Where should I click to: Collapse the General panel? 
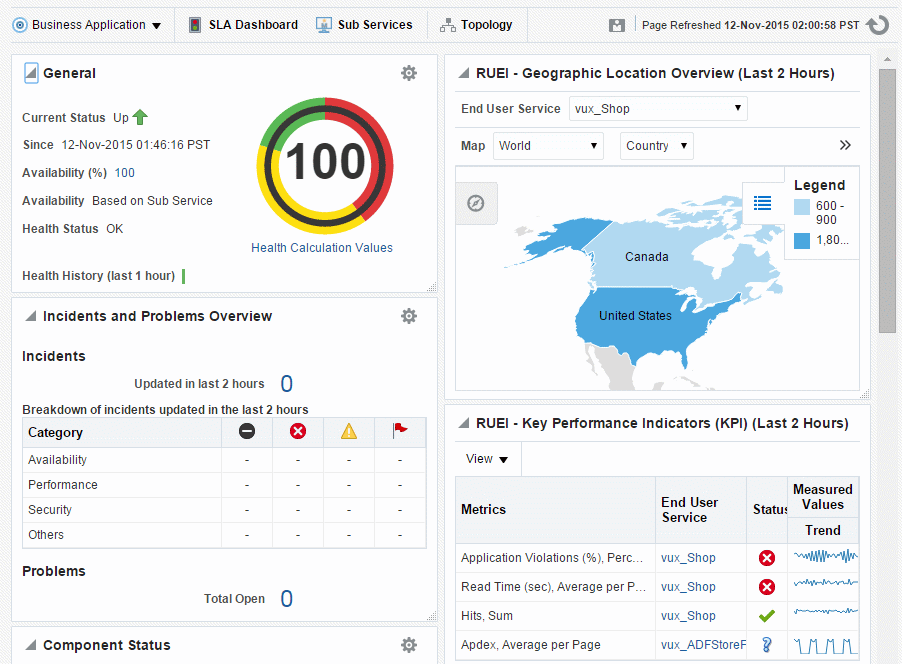[31, 73]
